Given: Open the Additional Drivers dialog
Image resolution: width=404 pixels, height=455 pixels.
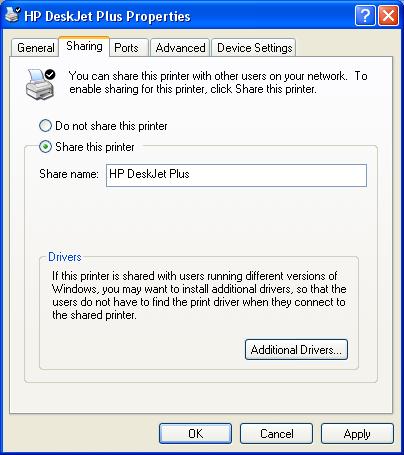Looking at the screenshot, I should coord(296,349).
